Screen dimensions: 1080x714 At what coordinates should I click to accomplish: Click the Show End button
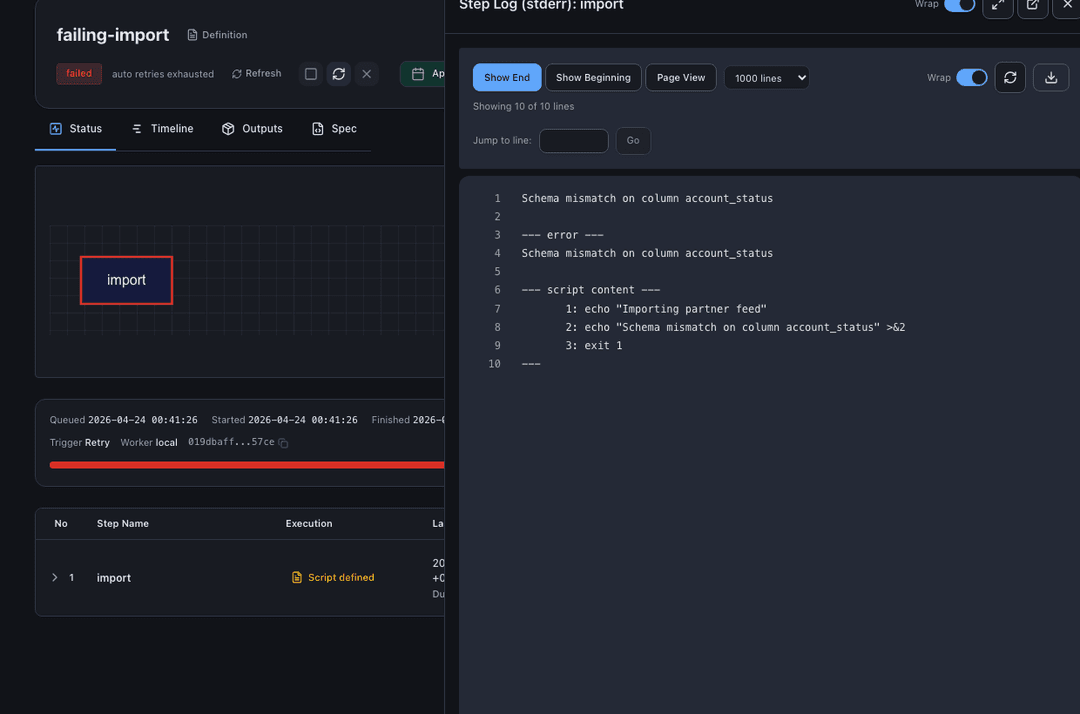[507, 77]
